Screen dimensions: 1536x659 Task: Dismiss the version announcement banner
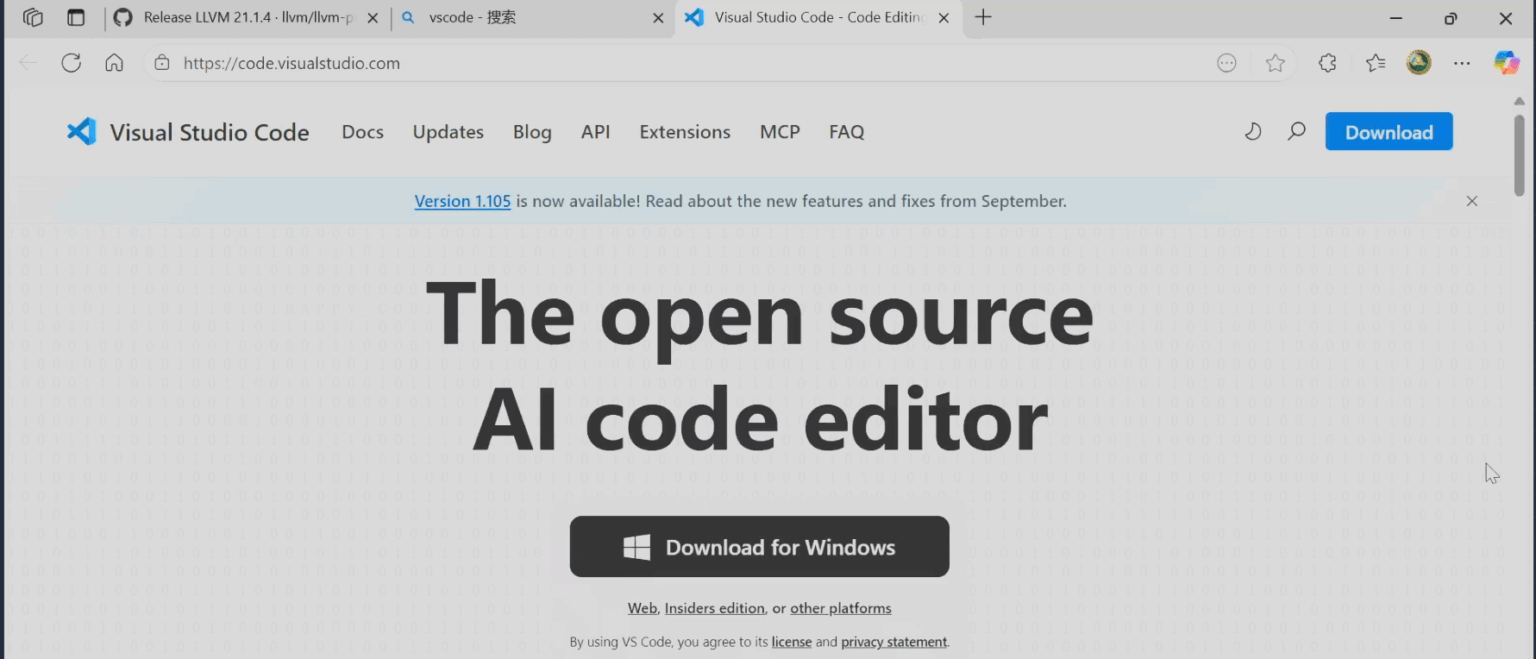[1471, 201]
